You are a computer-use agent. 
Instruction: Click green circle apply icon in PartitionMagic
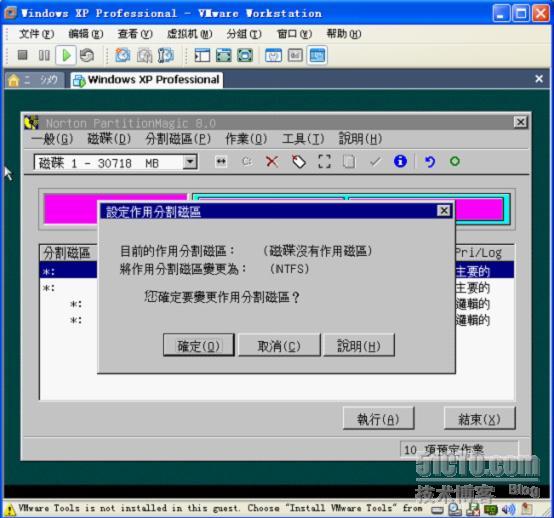tap(455, 161)
